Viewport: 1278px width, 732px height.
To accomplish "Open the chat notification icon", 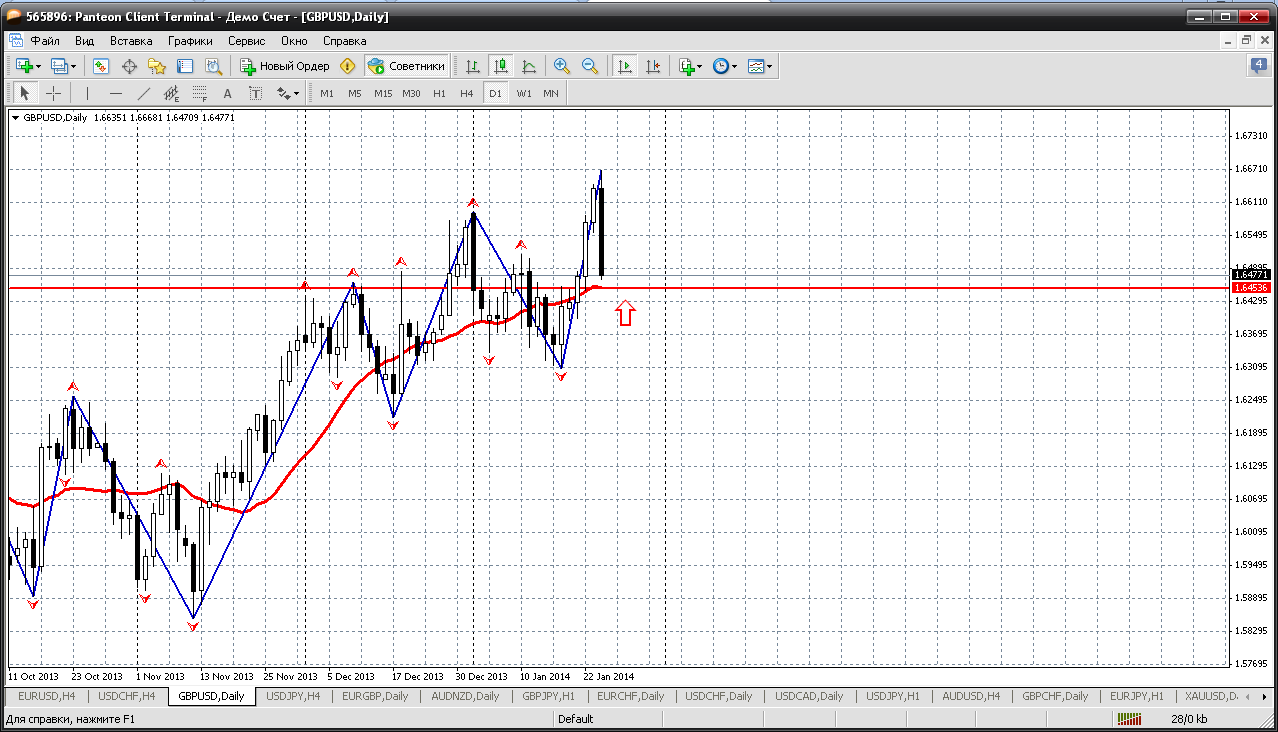I will click(1258, 66).
